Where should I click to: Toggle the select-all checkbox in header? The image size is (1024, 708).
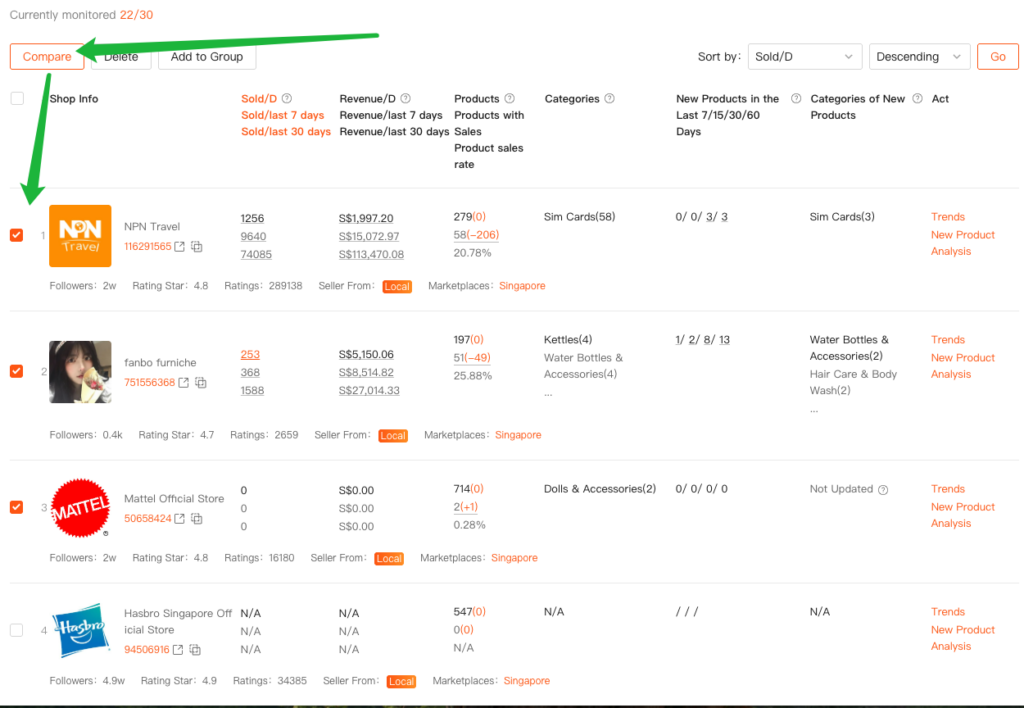pos(16,99)
